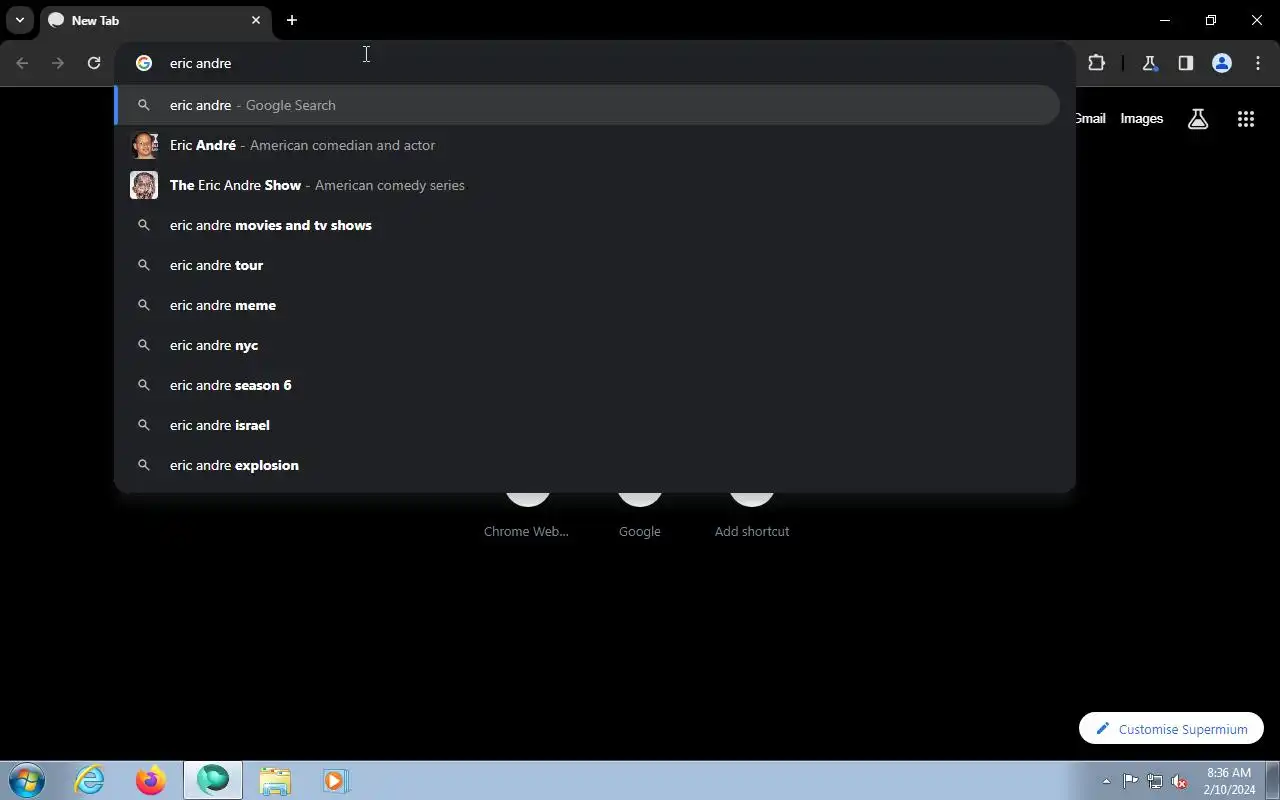Close the New Tab tab
This screenshot has height=800, width=1280.
click(256, 20)
